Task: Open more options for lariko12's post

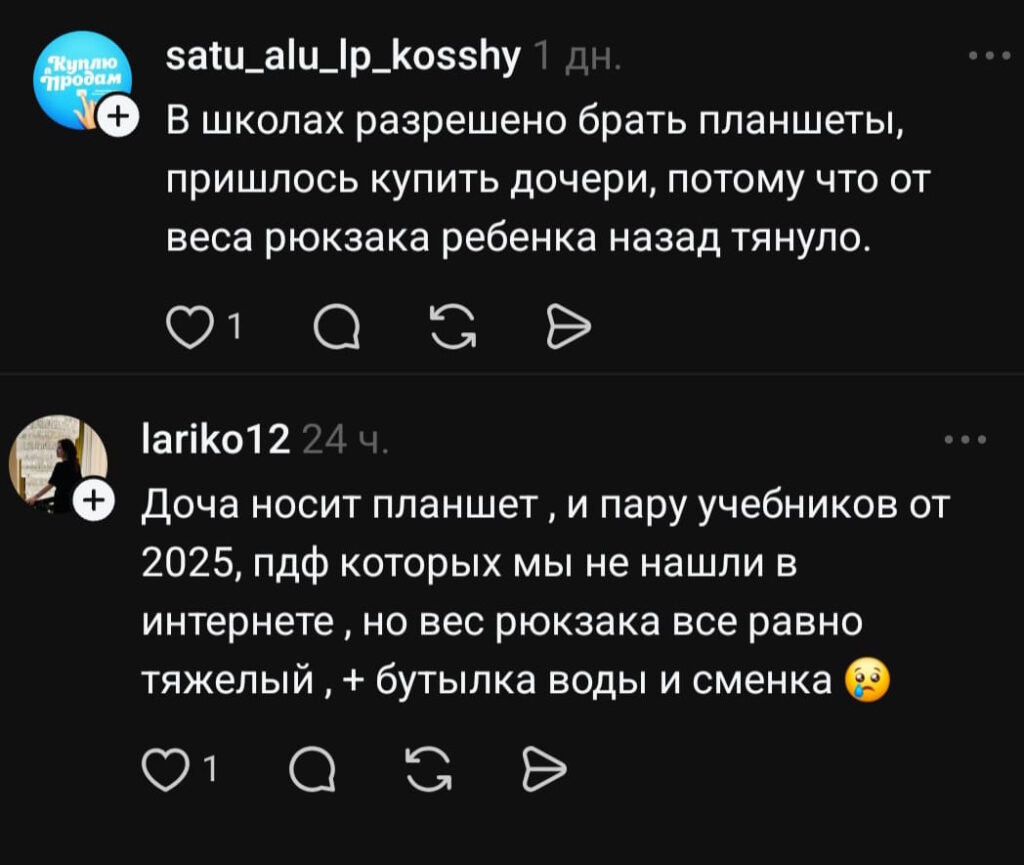Action: [x=966, y=439]
